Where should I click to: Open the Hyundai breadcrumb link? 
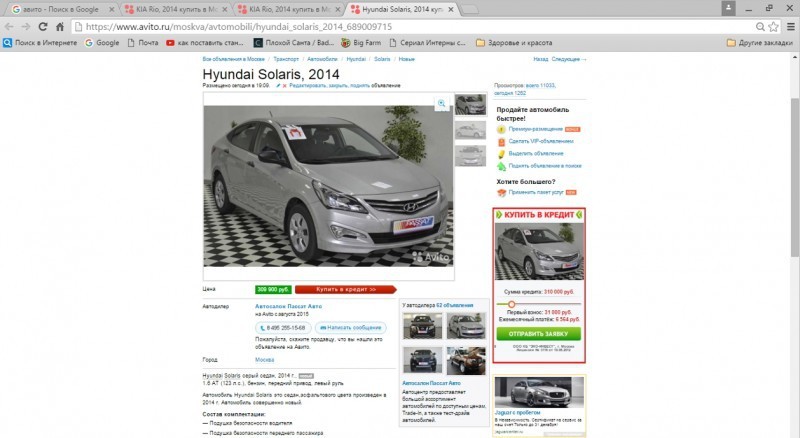[x=356, y=59]
